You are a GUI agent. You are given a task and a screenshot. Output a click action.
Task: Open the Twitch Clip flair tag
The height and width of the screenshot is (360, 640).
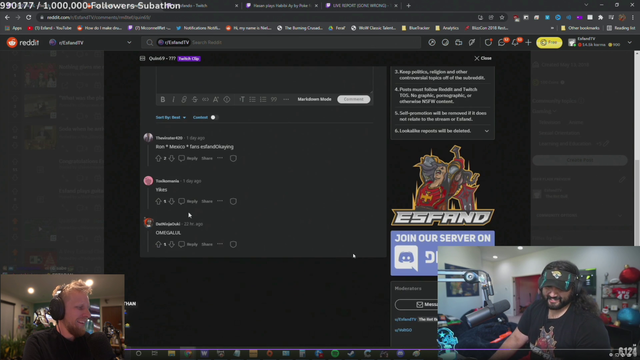click(x=189, y=59)
